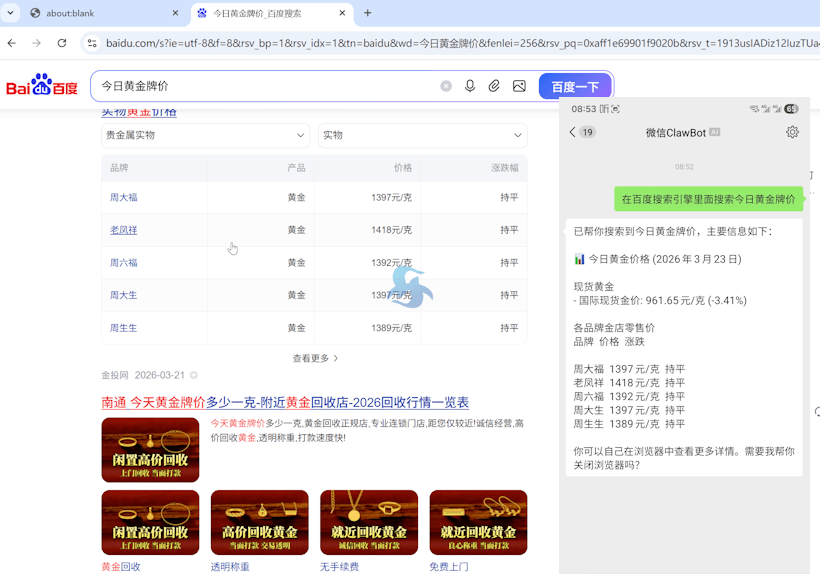820x574 pixels.
Task: Go back with browser back arrow
Action: click(x=12, y=43)
